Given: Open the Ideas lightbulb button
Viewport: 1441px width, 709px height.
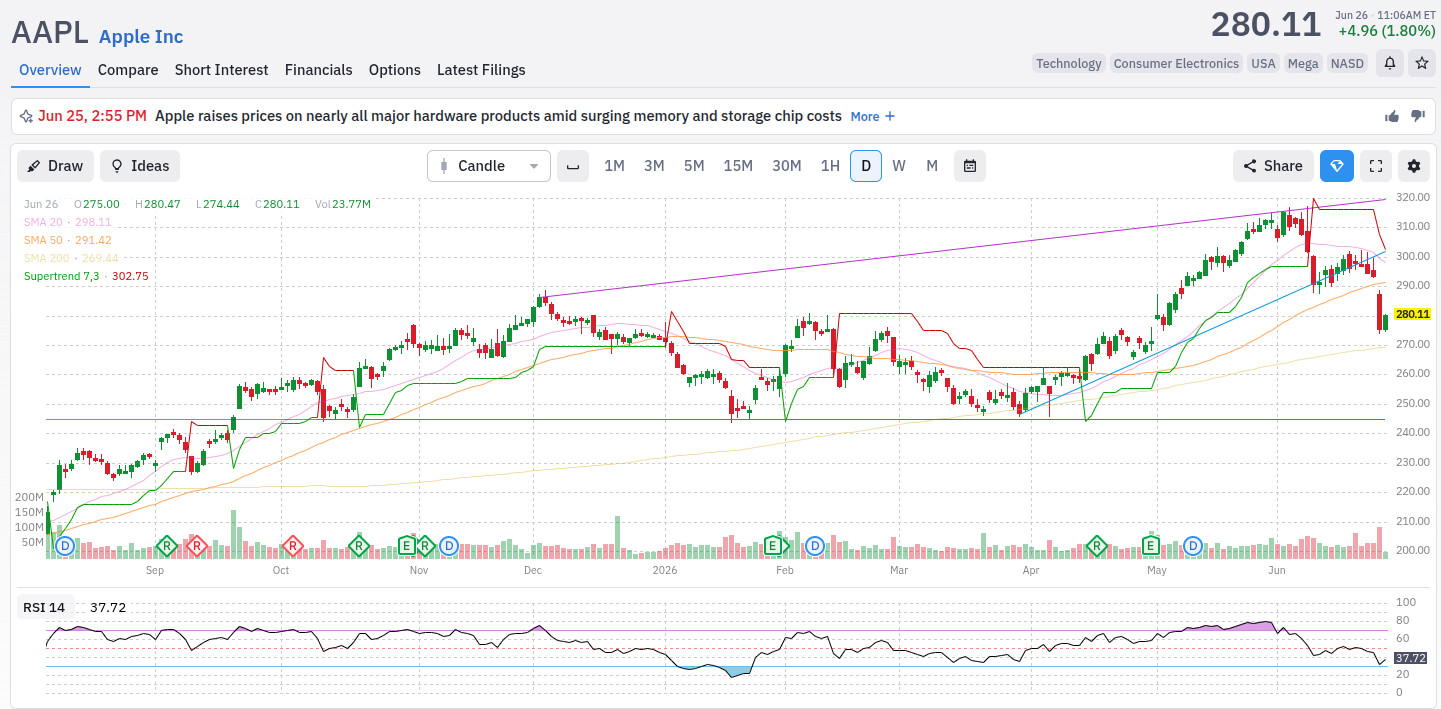Looking at the screenshot, I should [x=140, y=166].
